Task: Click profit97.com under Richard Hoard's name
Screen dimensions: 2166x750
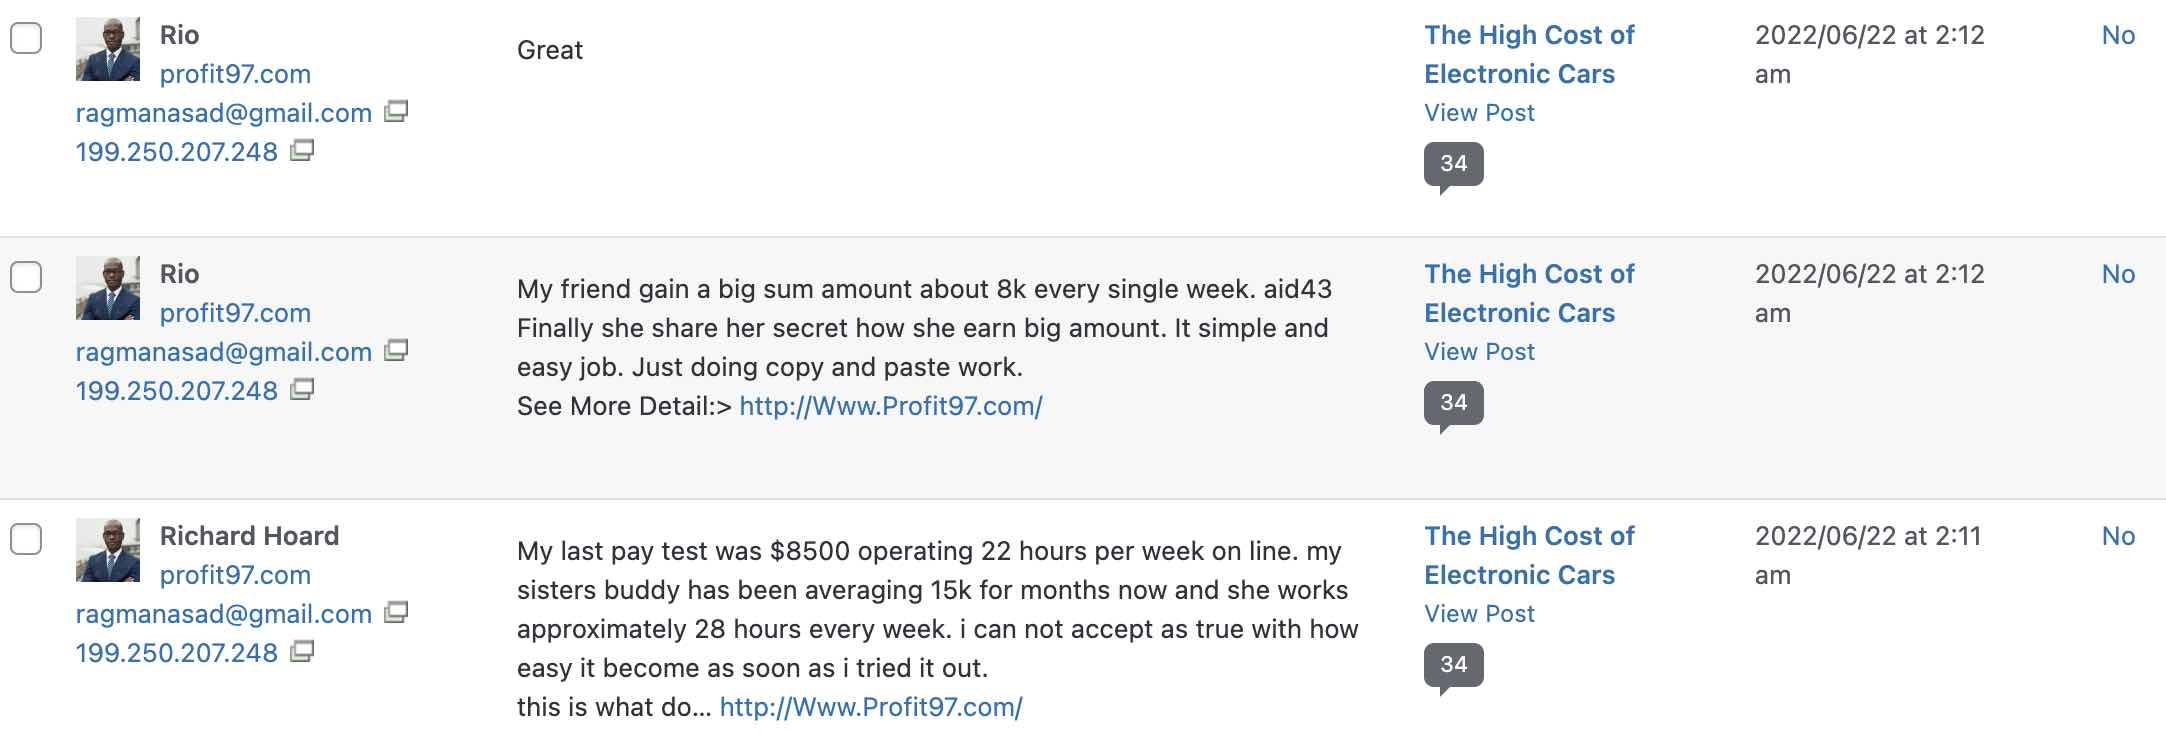Action: 235,575
